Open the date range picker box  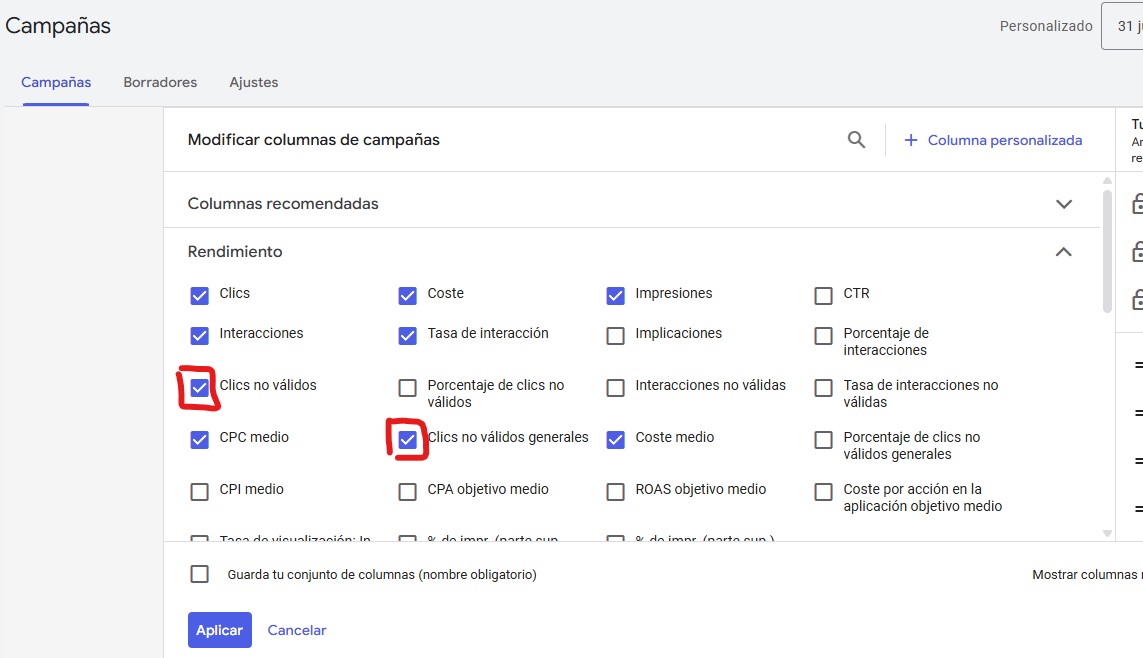pyautogui.click(x=1123, y=26)
